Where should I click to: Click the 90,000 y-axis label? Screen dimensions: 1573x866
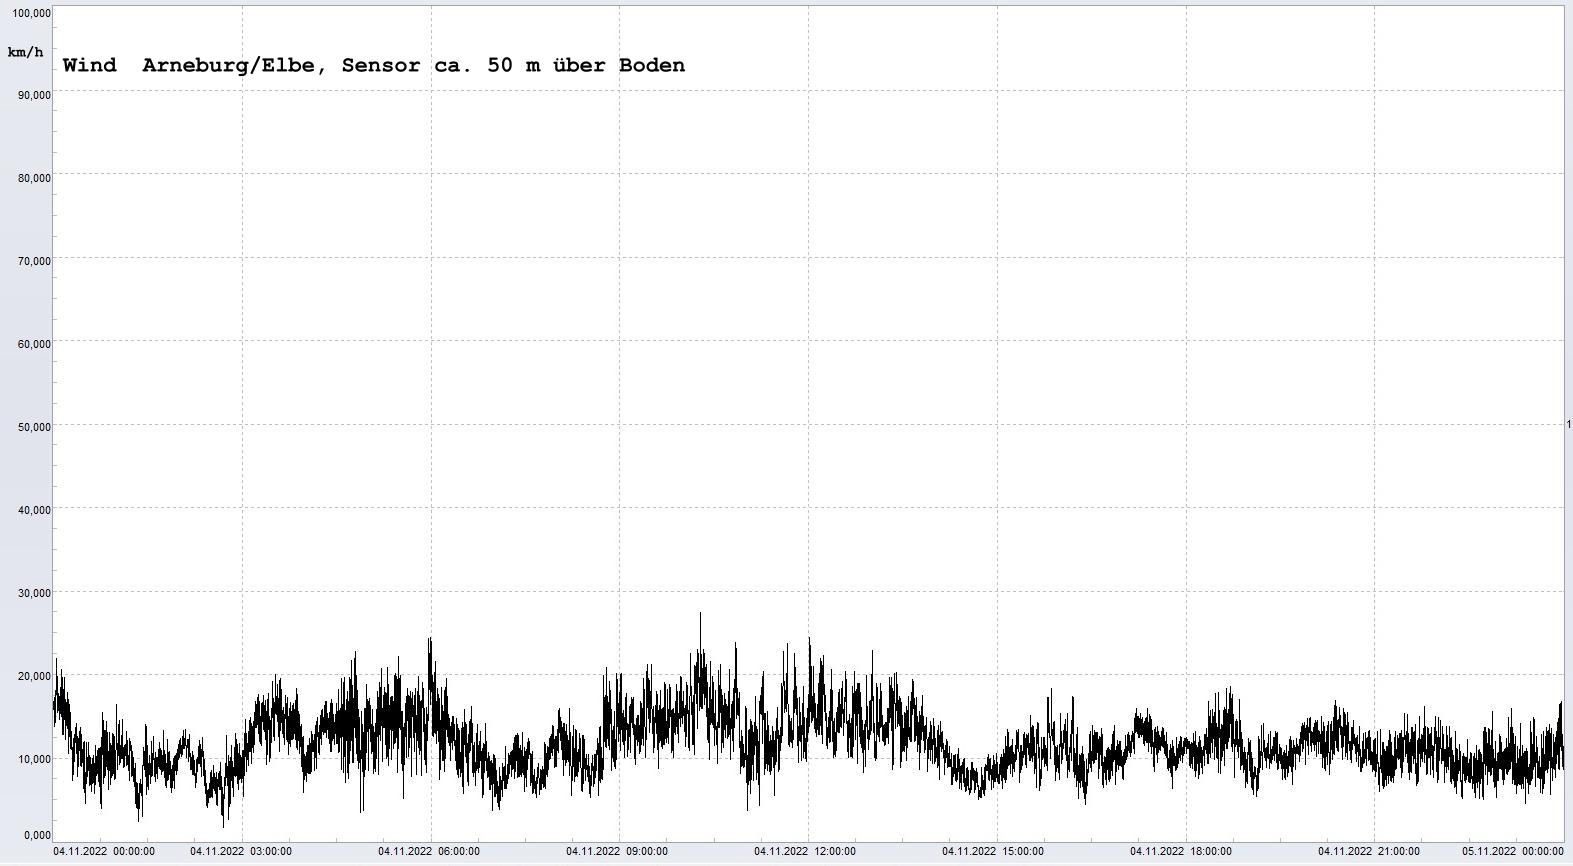click(x=34, y=95)
